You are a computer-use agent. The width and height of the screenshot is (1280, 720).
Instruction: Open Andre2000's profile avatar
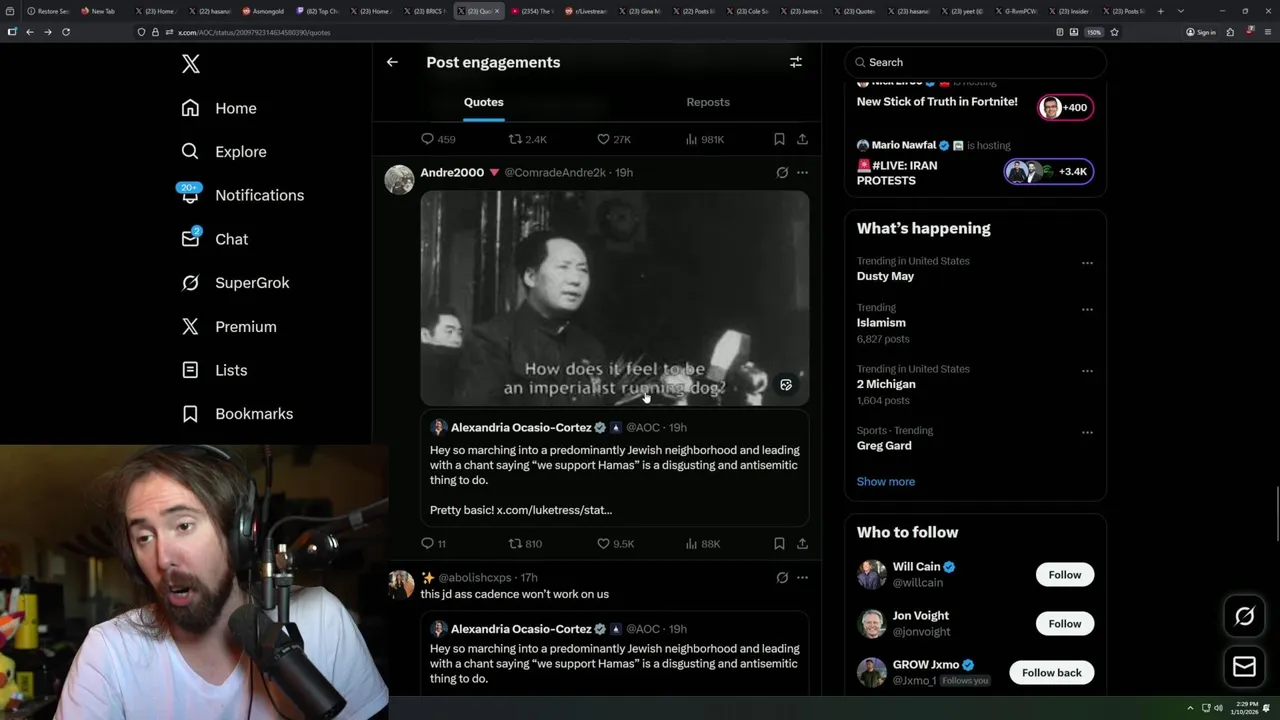(399, 179)
